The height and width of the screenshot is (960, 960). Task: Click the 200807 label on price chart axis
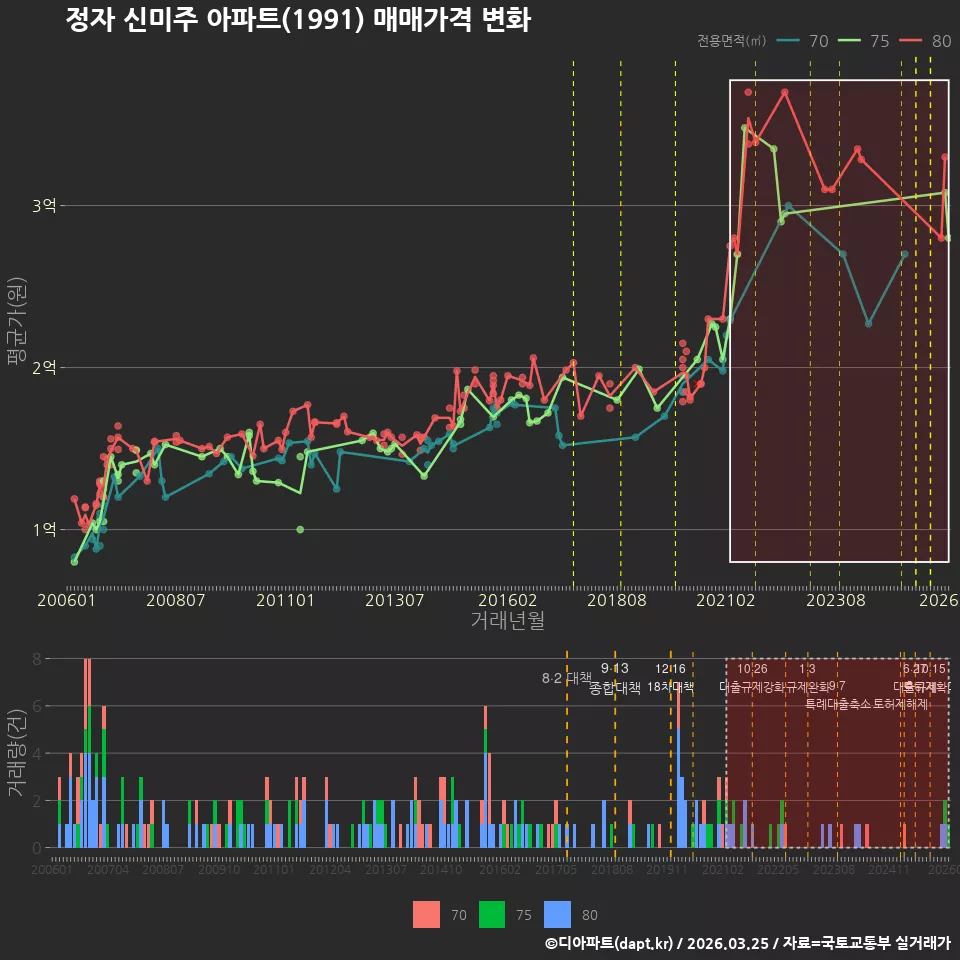pyautogui.click(x=175, y=600)
